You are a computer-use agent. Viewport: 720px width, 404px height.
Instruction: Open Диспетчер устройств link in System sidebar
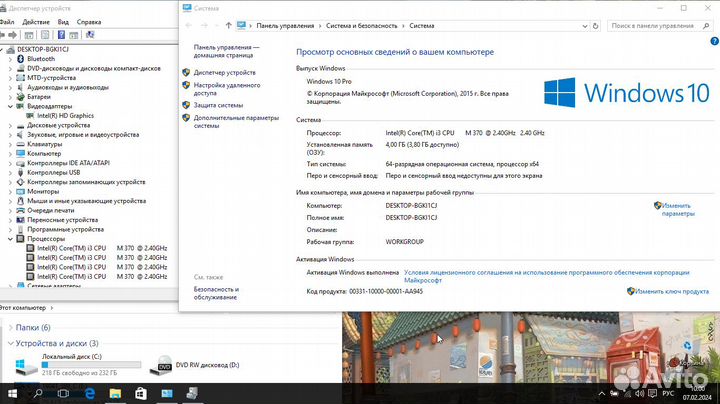pyautogui.click(x=225, y=73)
